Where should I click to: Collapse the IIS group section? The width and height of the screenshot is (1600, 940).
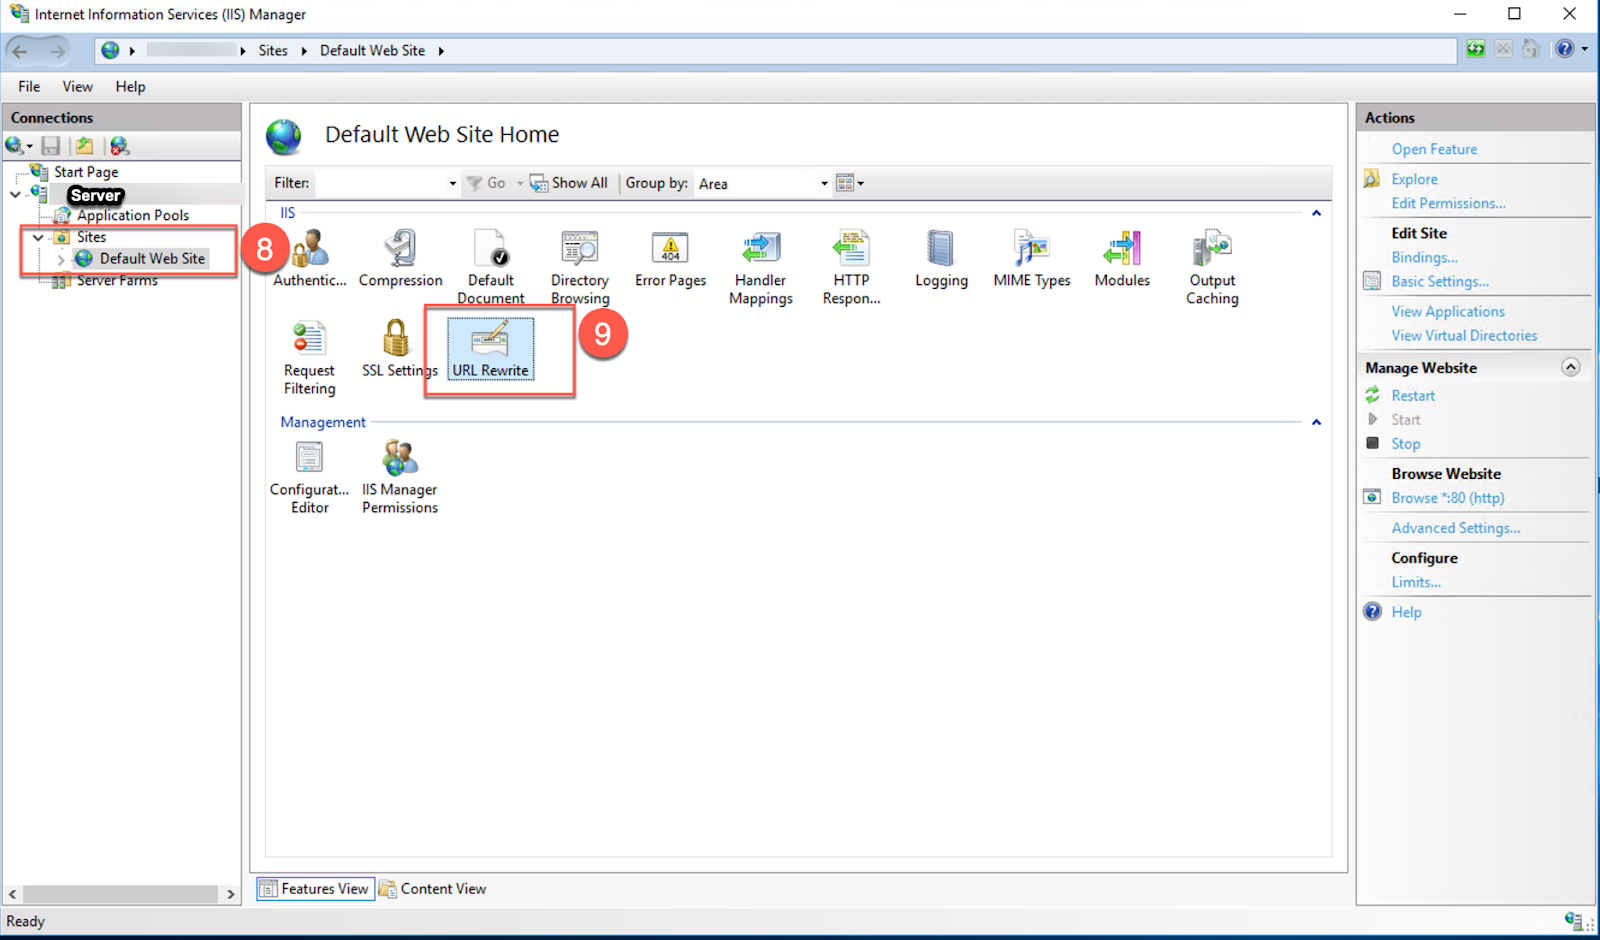pyautogui.click(x=1316, y=213)
